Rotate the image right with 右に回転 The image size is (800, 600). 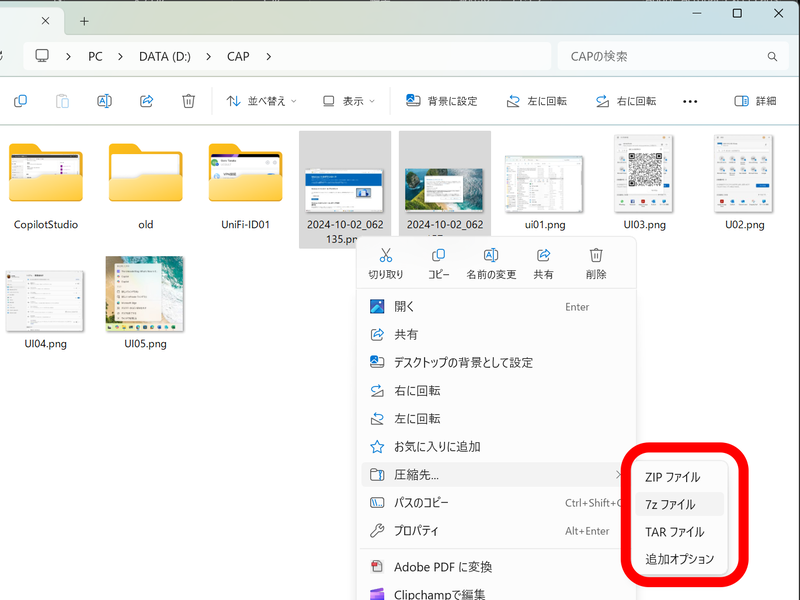[x=626, y=101]
